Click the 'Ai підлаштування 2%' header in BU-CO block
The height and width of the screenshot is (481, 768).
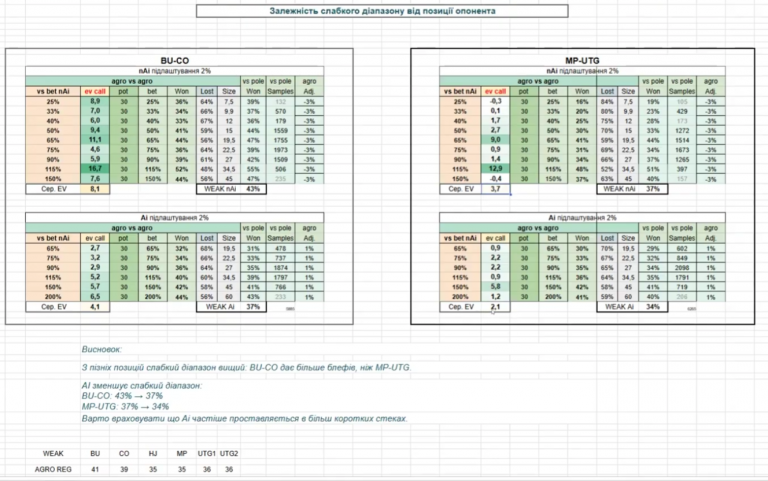(175, 217)
